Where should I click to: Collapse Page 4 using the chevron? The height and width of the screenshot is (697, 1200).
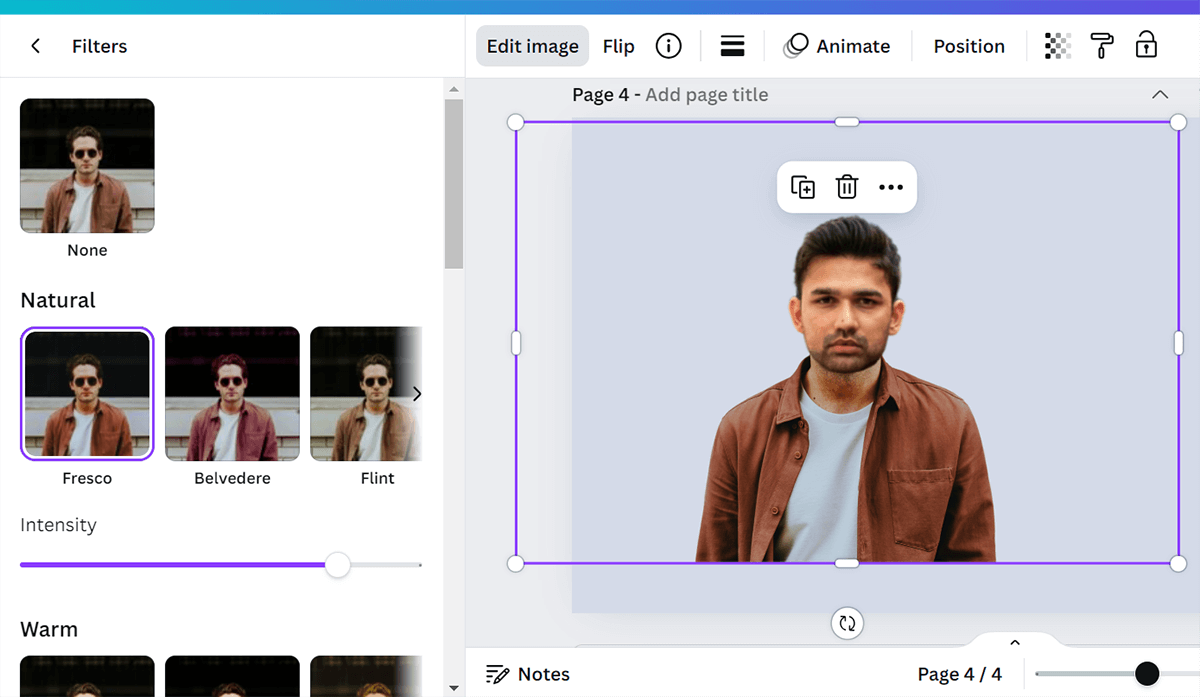(1160, 95)
